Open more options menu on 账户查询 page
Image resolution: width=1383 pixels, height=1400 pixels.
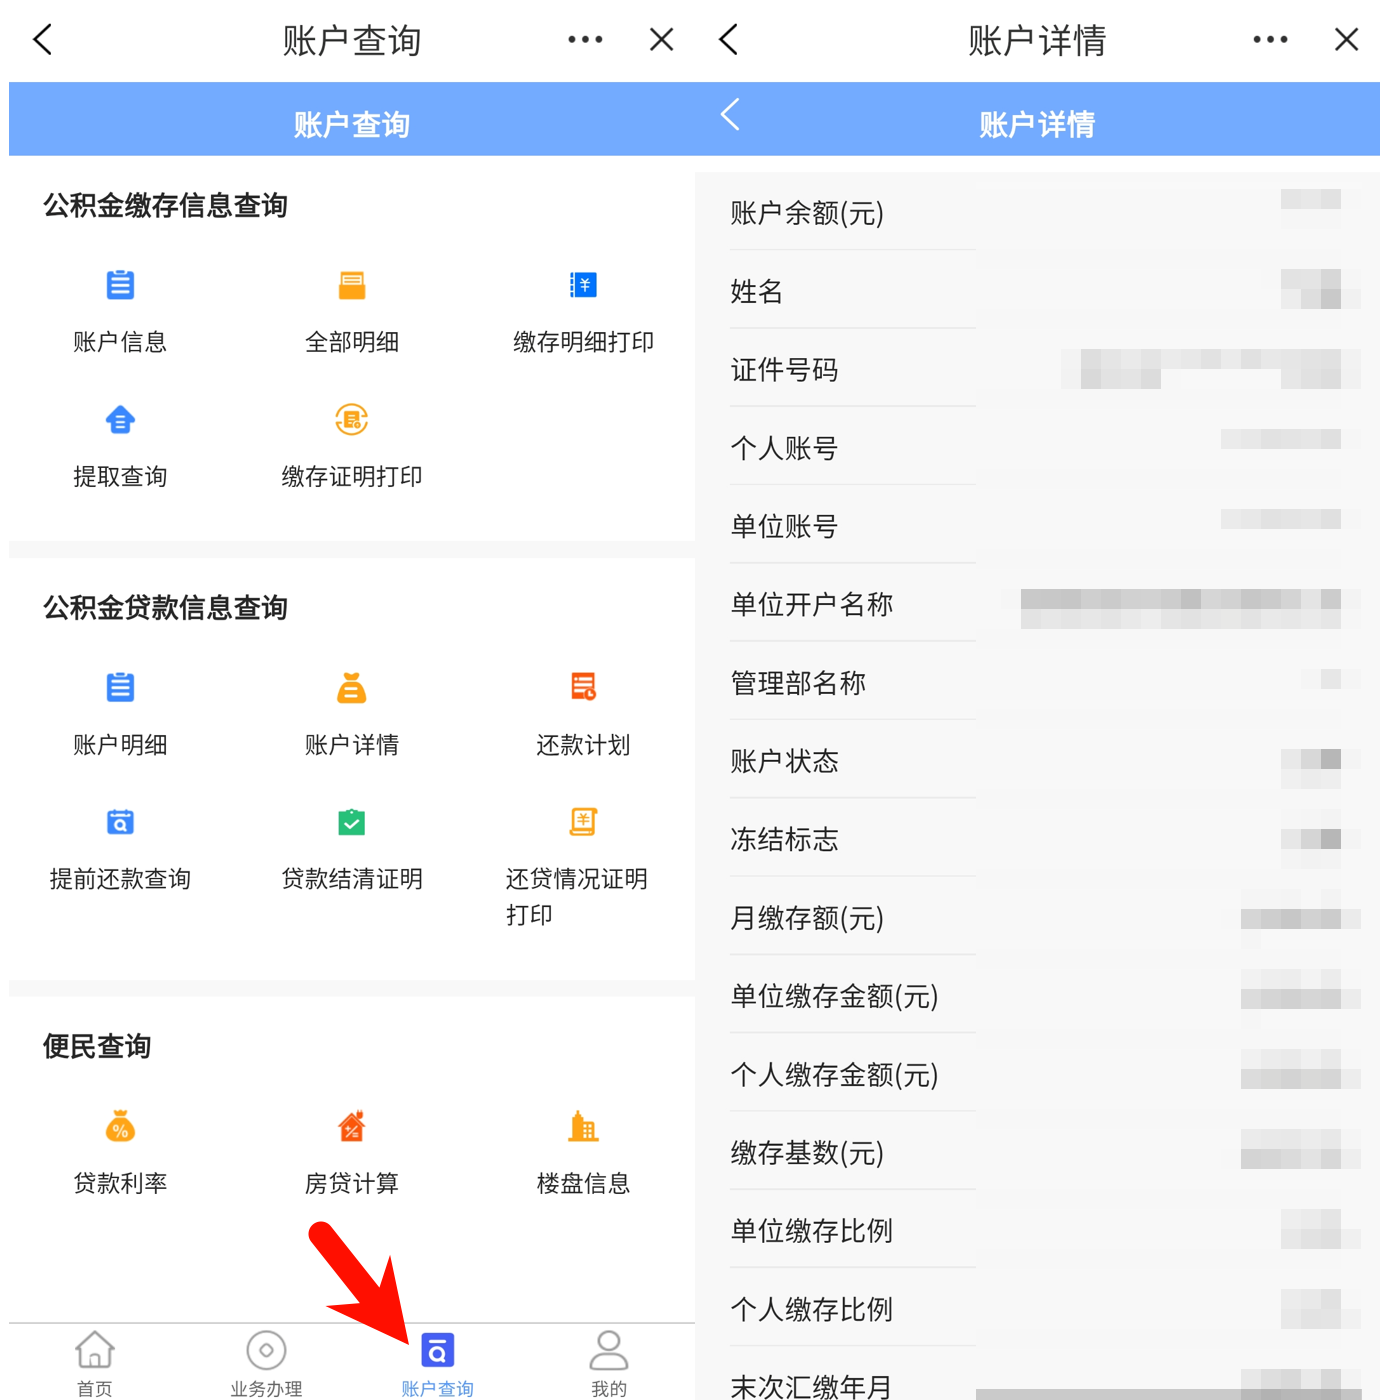tap(585, 40)
